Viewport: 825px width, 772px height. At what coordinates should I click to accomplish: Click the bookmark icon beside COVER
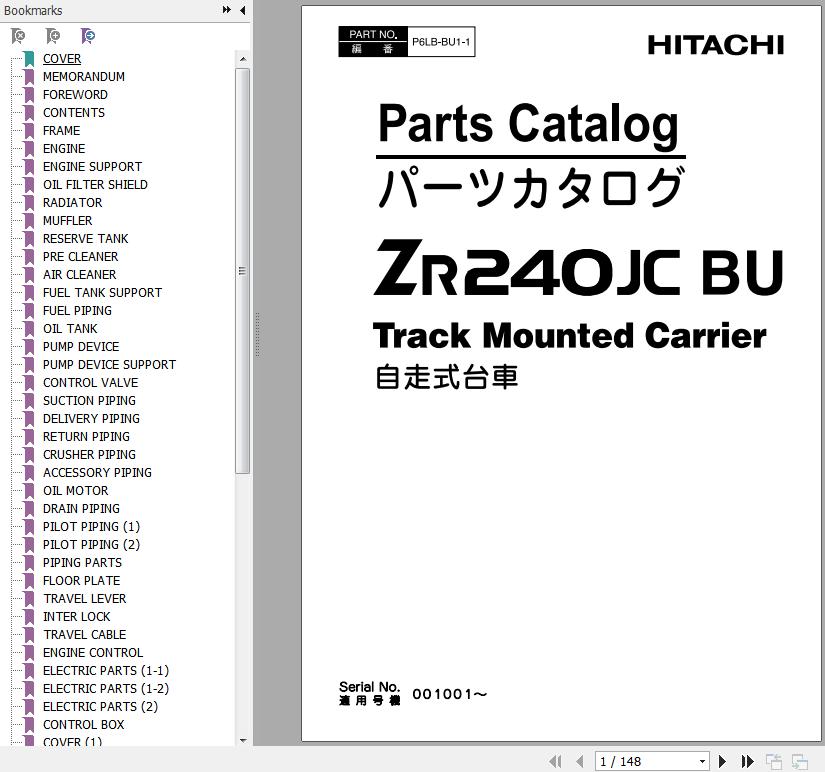click(x=29, y=59)
